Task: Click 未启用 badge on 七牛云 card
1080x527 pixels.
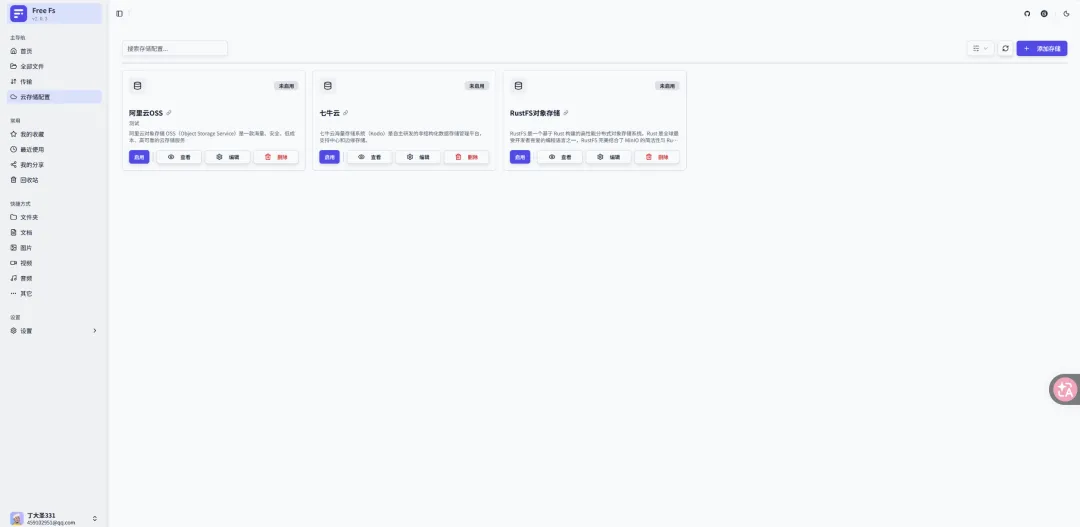Action: click(477, 86)
